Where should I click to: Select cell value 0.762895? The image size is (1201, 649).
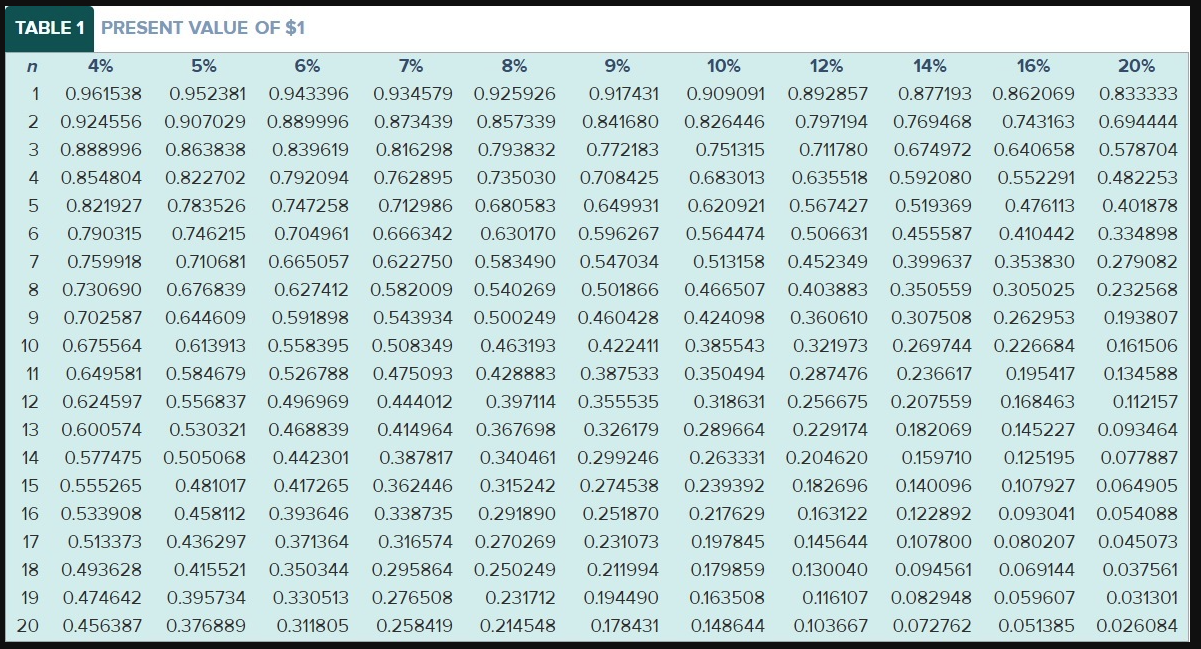pyautogui.click(x=413, y=178)
